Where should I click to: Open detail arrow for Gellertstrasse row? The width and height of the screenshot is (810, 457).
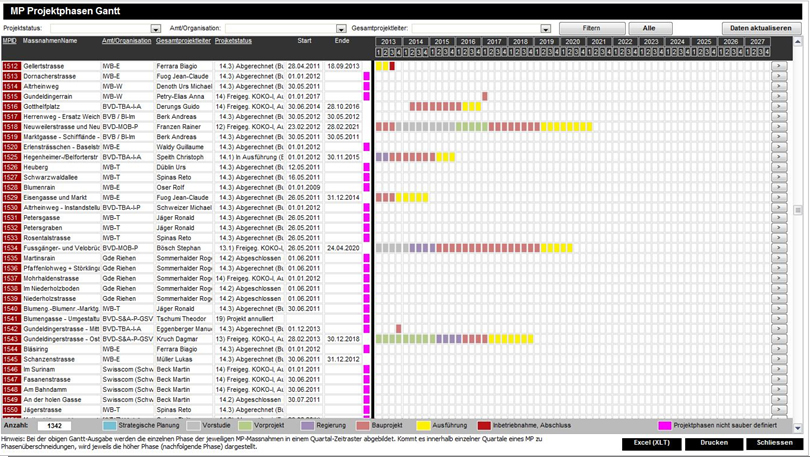click(x=780, y=65)
